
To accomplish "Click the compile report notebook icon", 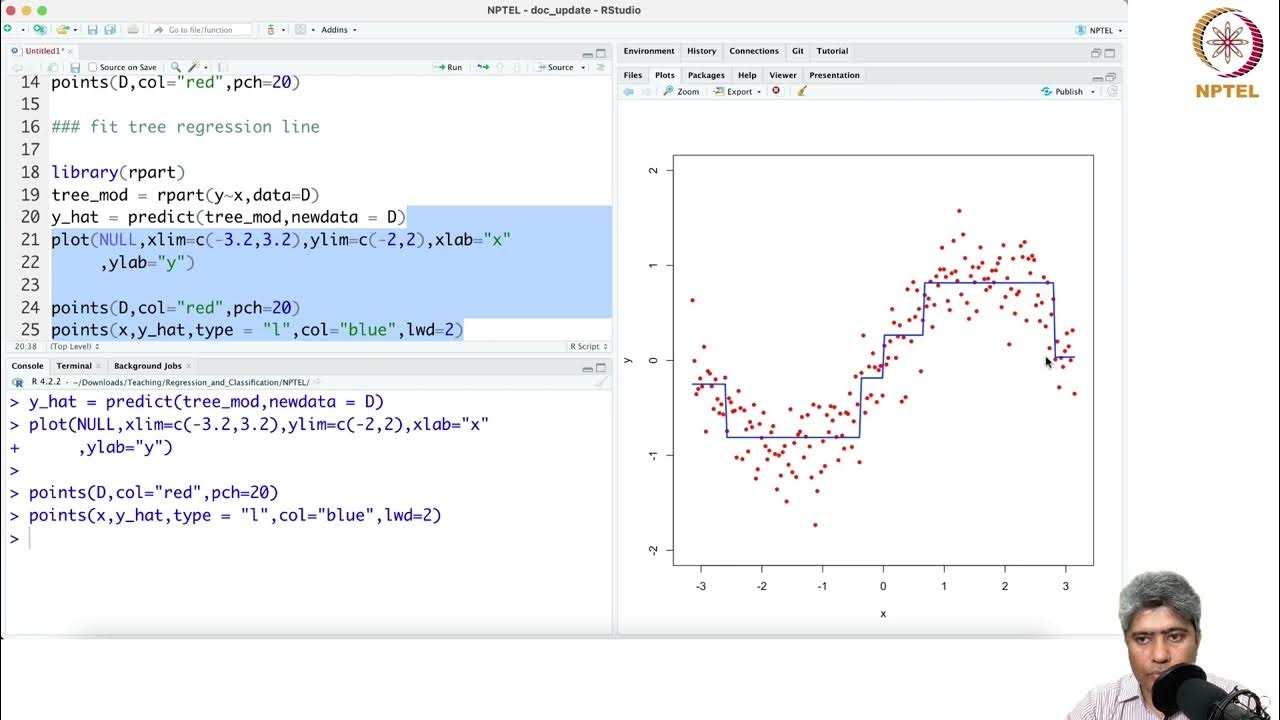I will click(222, 67).
